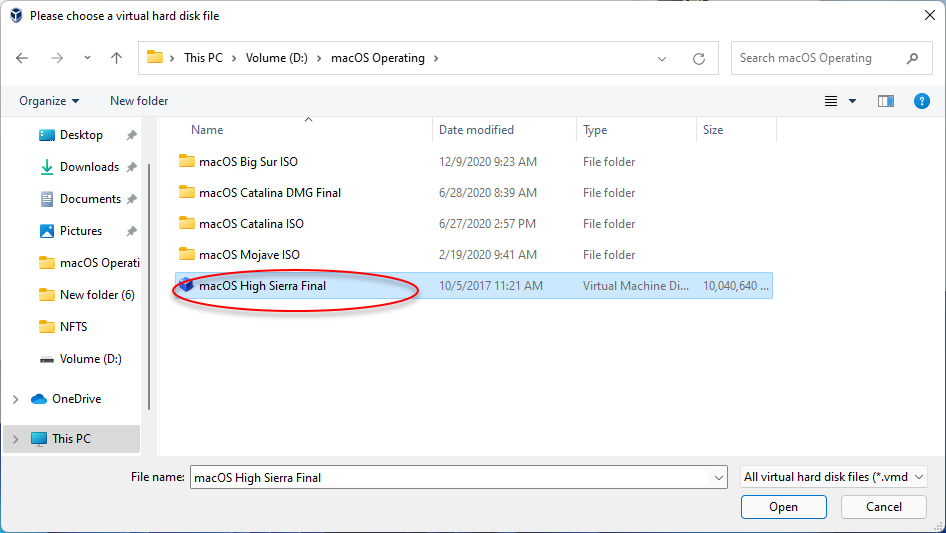
Task: Expand the OneDrive tree node
Action: pos(16,400)
